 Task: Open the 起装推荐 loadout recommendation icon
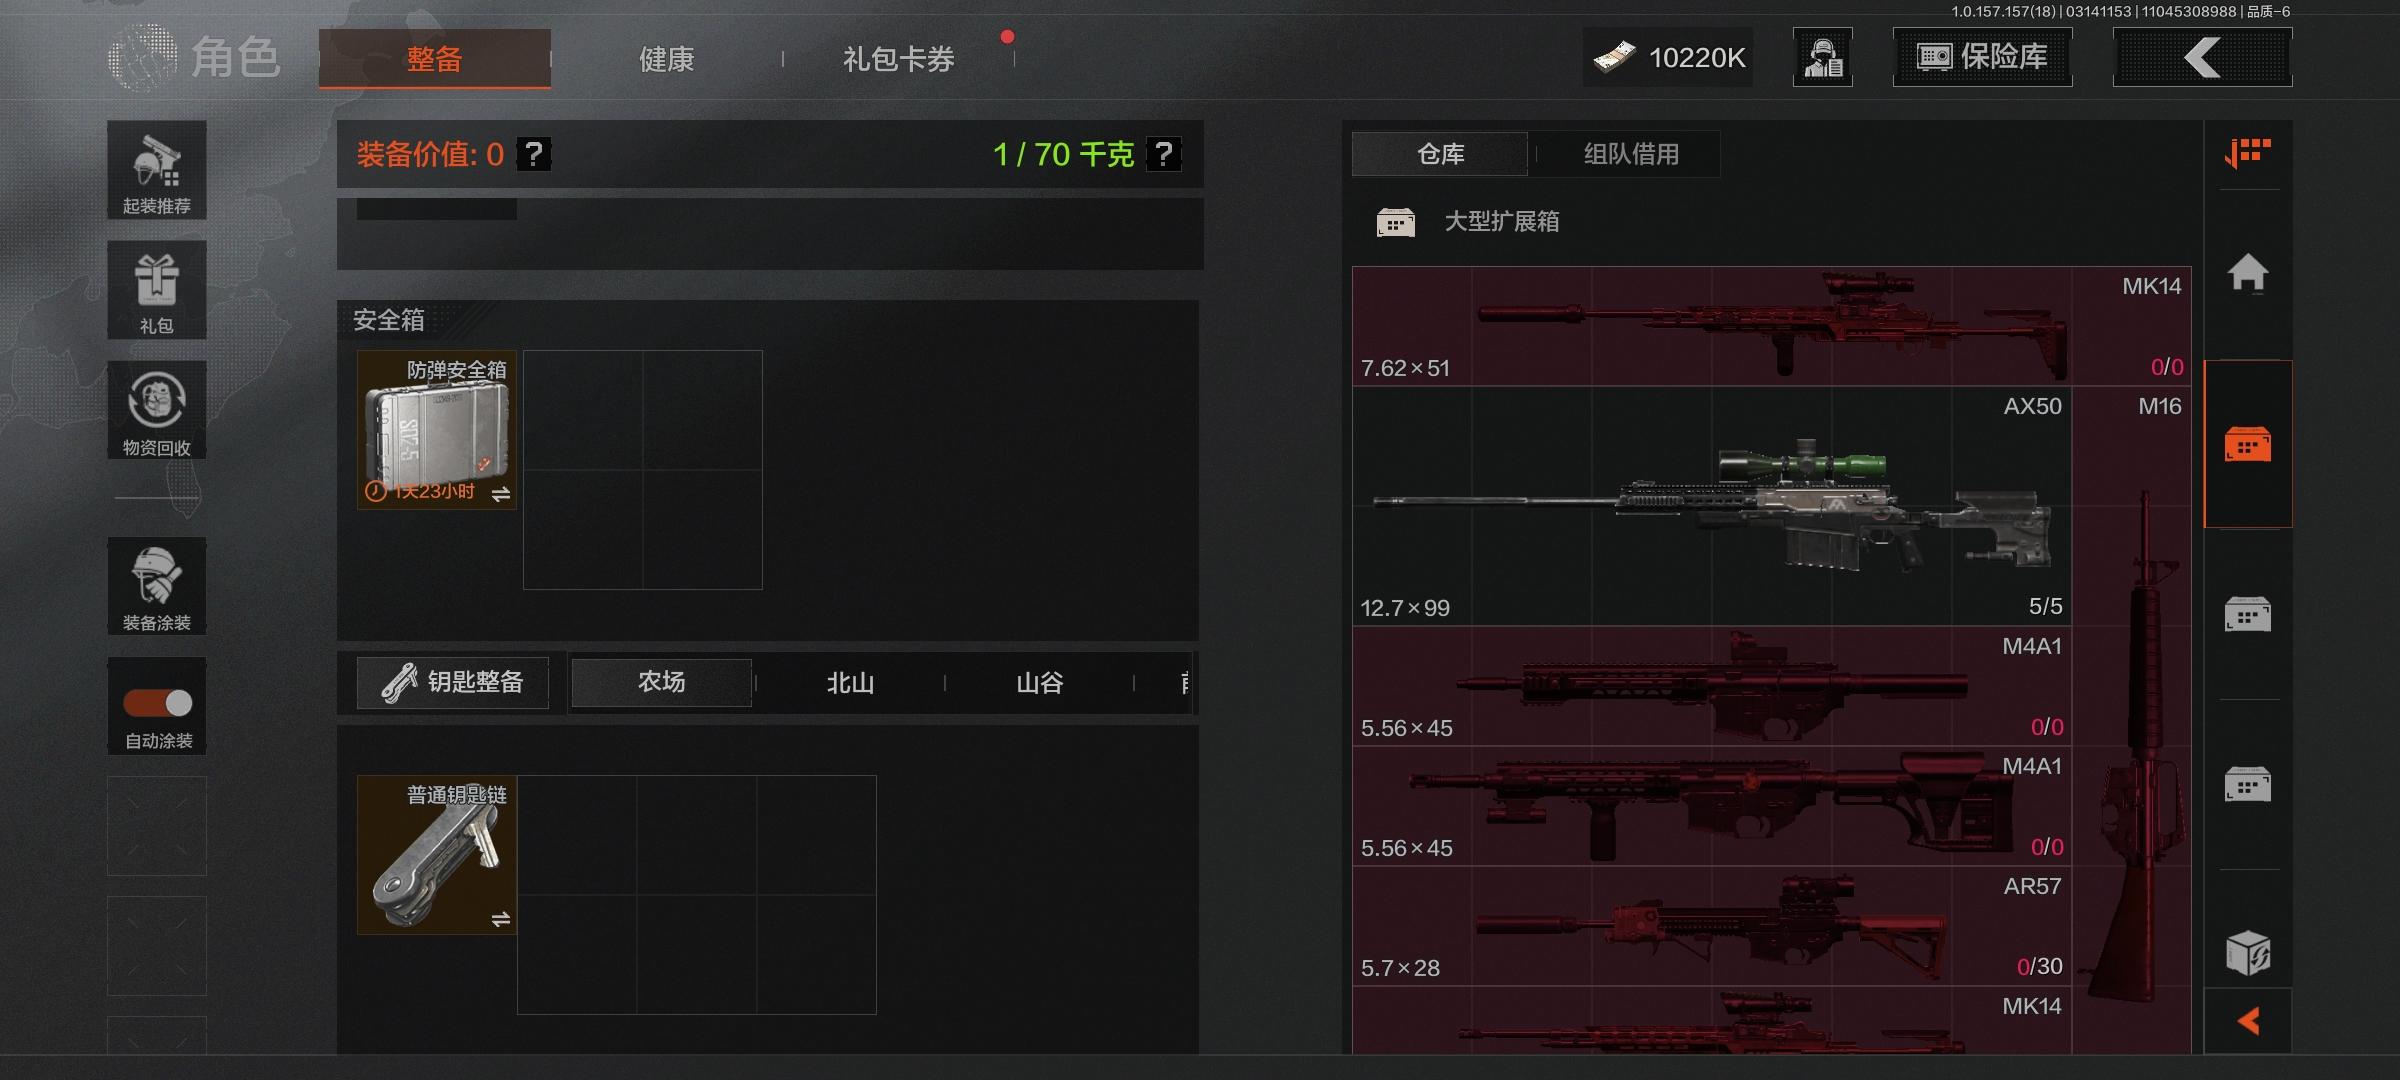pyautogui.click(x=157, y=170)
